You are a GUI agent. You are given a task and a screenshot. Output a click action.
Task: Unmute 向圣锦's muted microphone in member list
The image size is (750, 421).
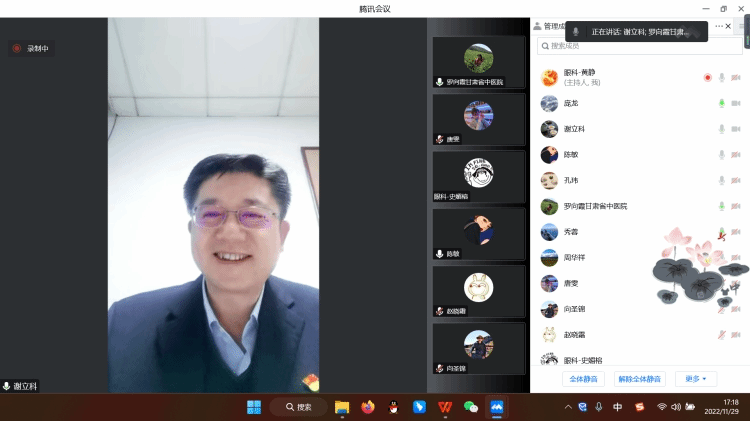[722, 309]
